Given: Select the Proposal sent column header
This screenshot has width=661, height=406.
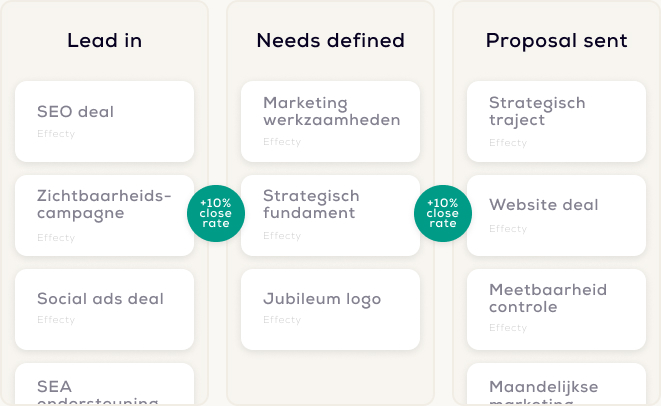Looking at the screenshot, I should tap(556, 41).
